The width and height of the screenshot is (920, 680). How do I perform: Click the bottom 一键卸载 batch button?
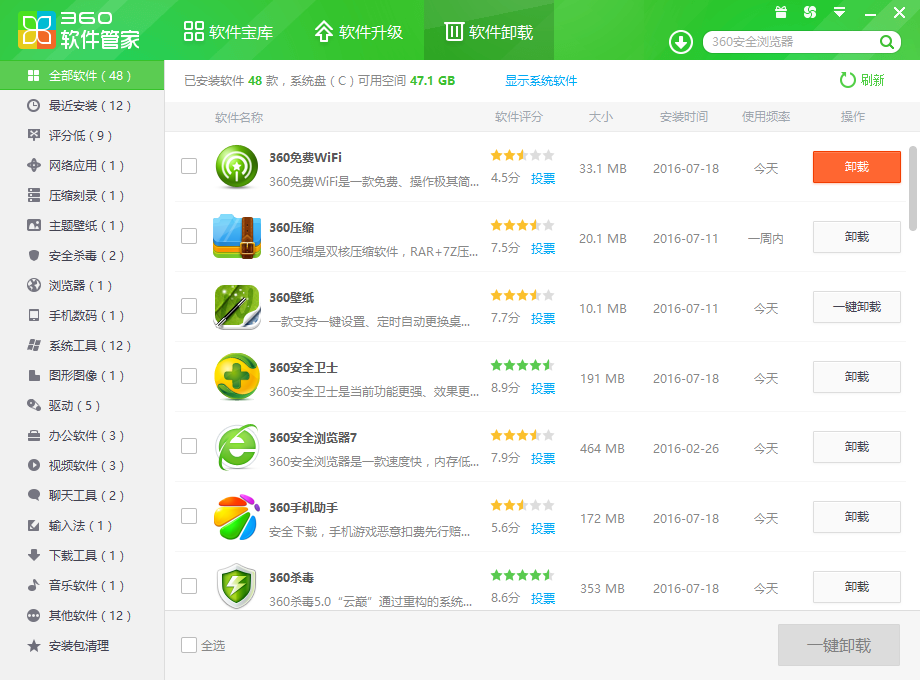(x=839, y=645)
